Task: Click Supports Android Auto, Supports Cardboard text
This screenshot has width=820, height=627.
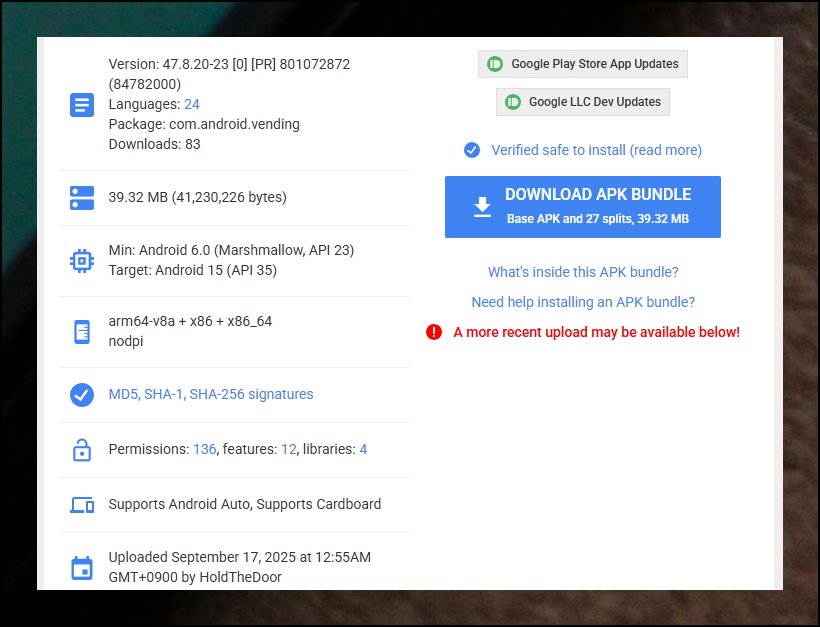Action: [245, 504]
